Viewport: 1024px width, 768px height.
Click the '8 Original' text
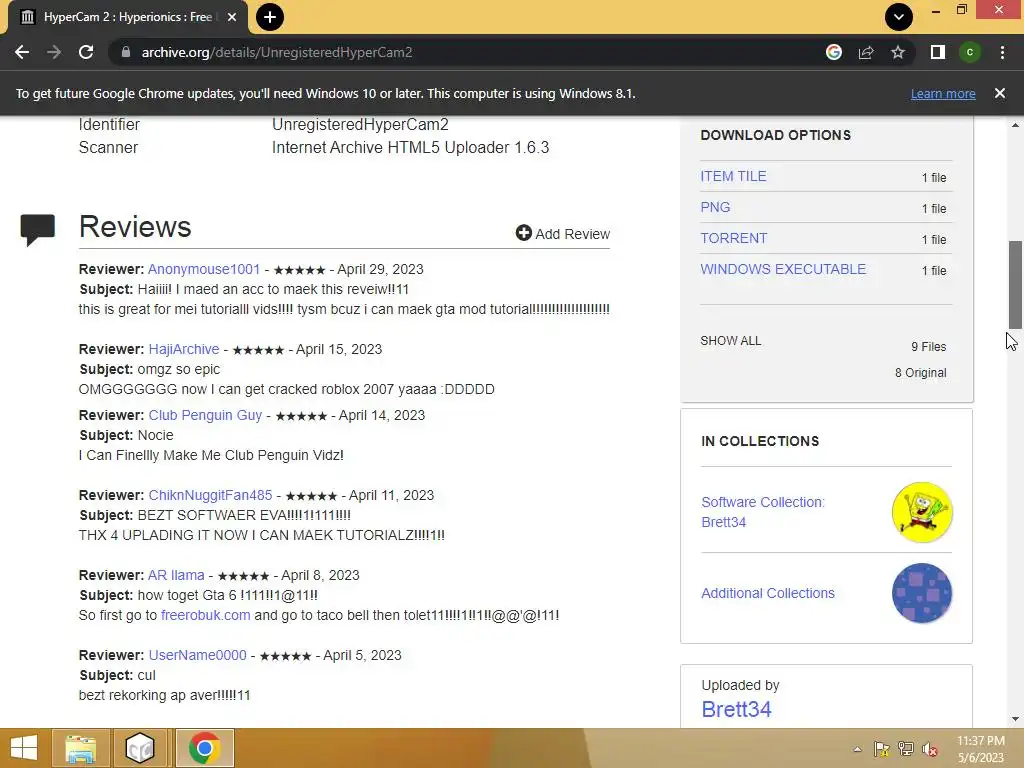coord(920,373)
